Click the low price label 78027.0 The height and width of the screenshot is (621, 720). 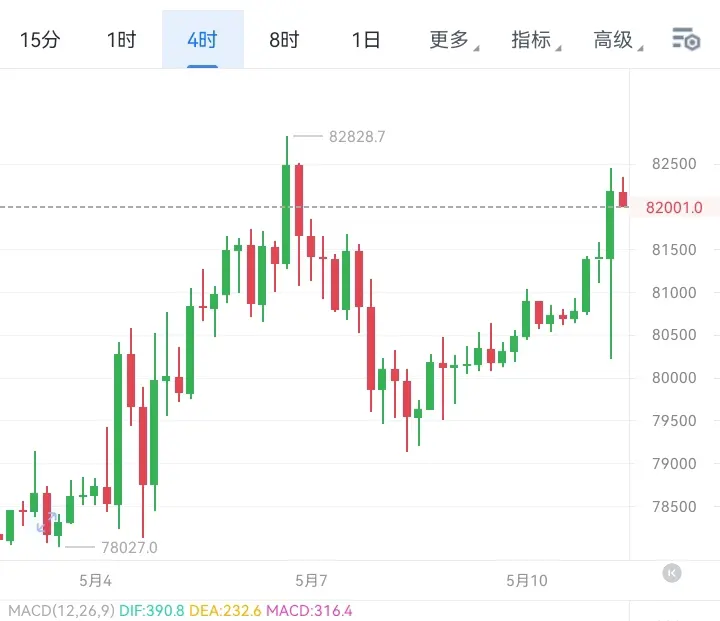pos(129,548)
